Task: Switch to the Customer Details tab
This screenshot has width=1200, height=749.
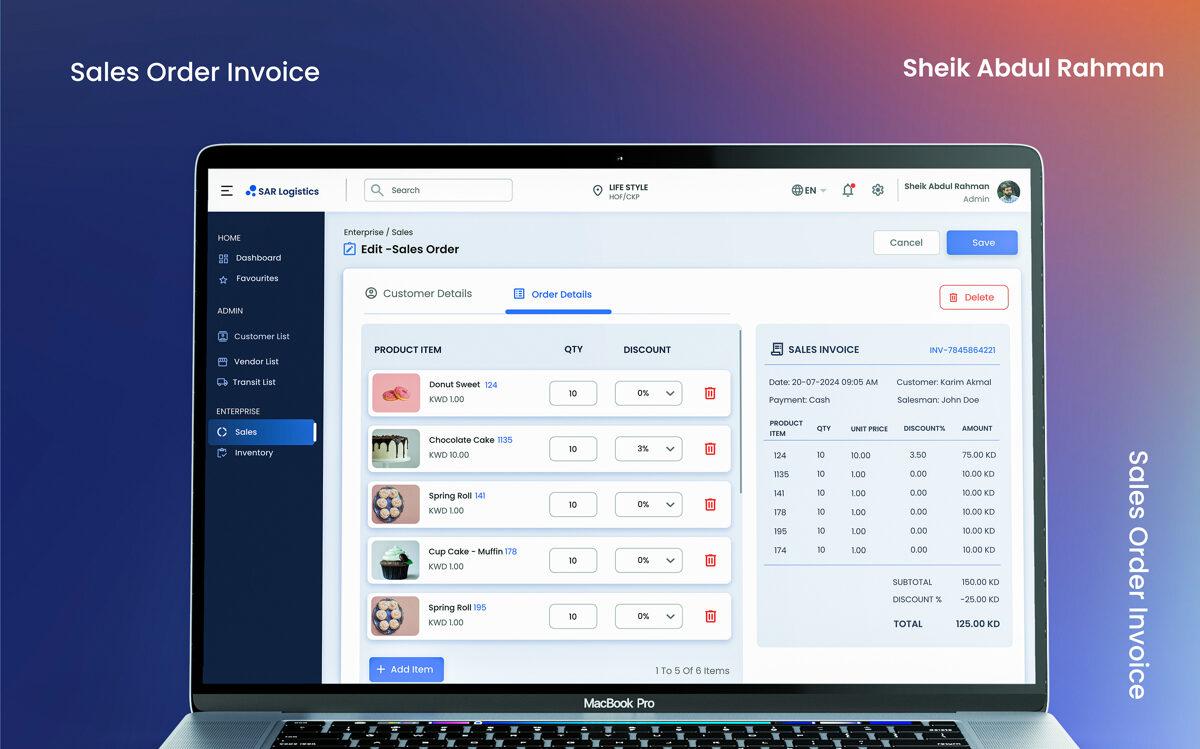Action: point(418,294)
